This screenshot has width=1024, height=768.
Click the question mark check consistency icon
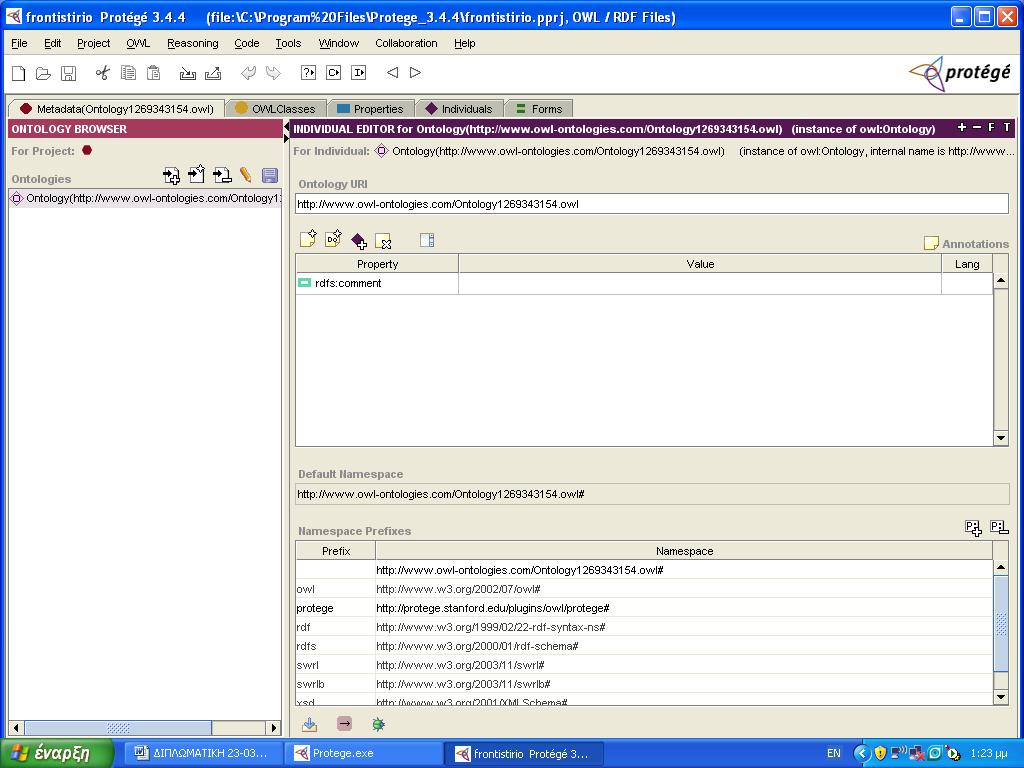click(x=308, y=72)
